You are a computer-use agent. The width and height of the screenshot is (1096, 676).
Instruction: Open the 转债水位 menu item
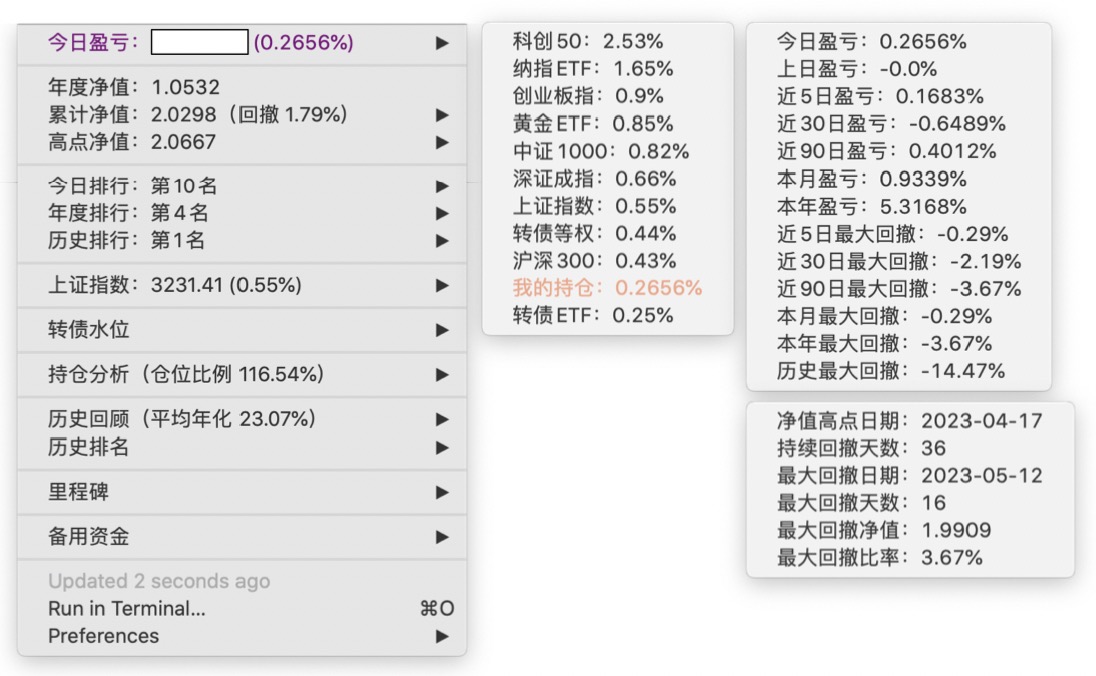click(89, 330)
